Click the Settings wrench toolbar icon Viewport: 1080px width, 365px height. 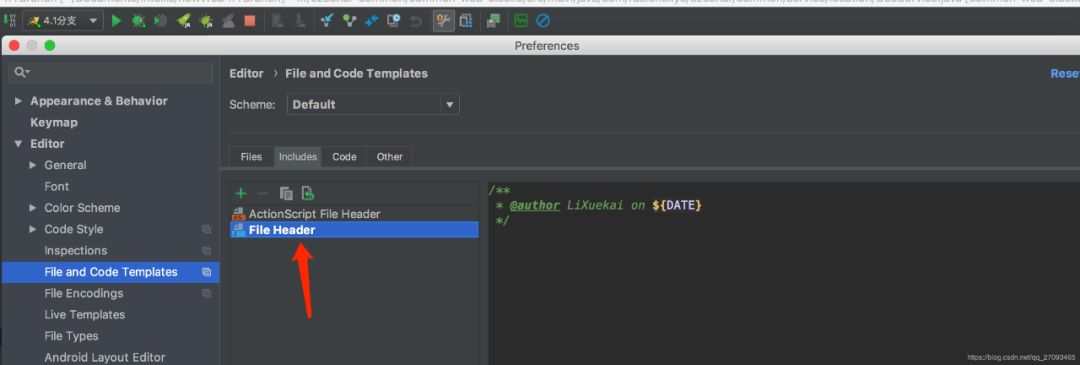[443, 21]
